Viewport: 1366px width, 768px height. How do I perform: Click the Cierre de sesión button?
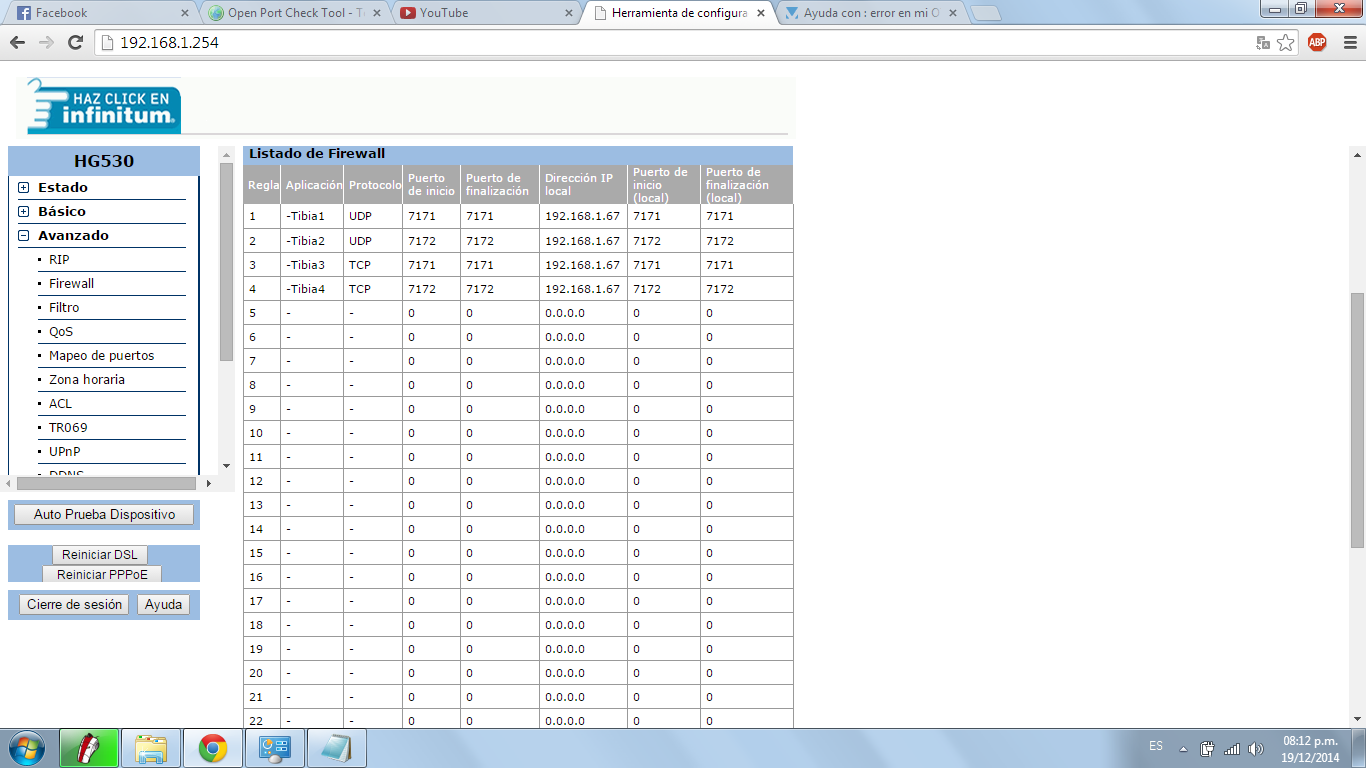[x=74, y=604]
